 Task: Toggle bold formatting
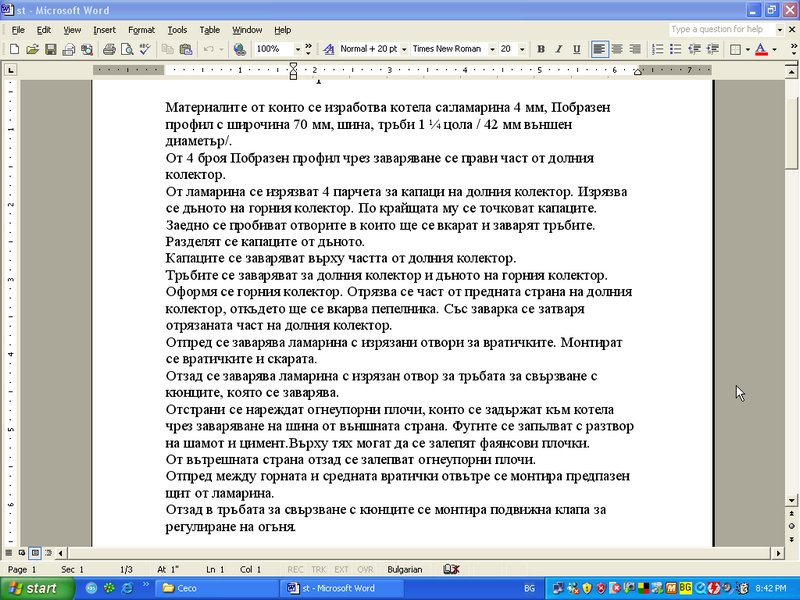(540, 48)
